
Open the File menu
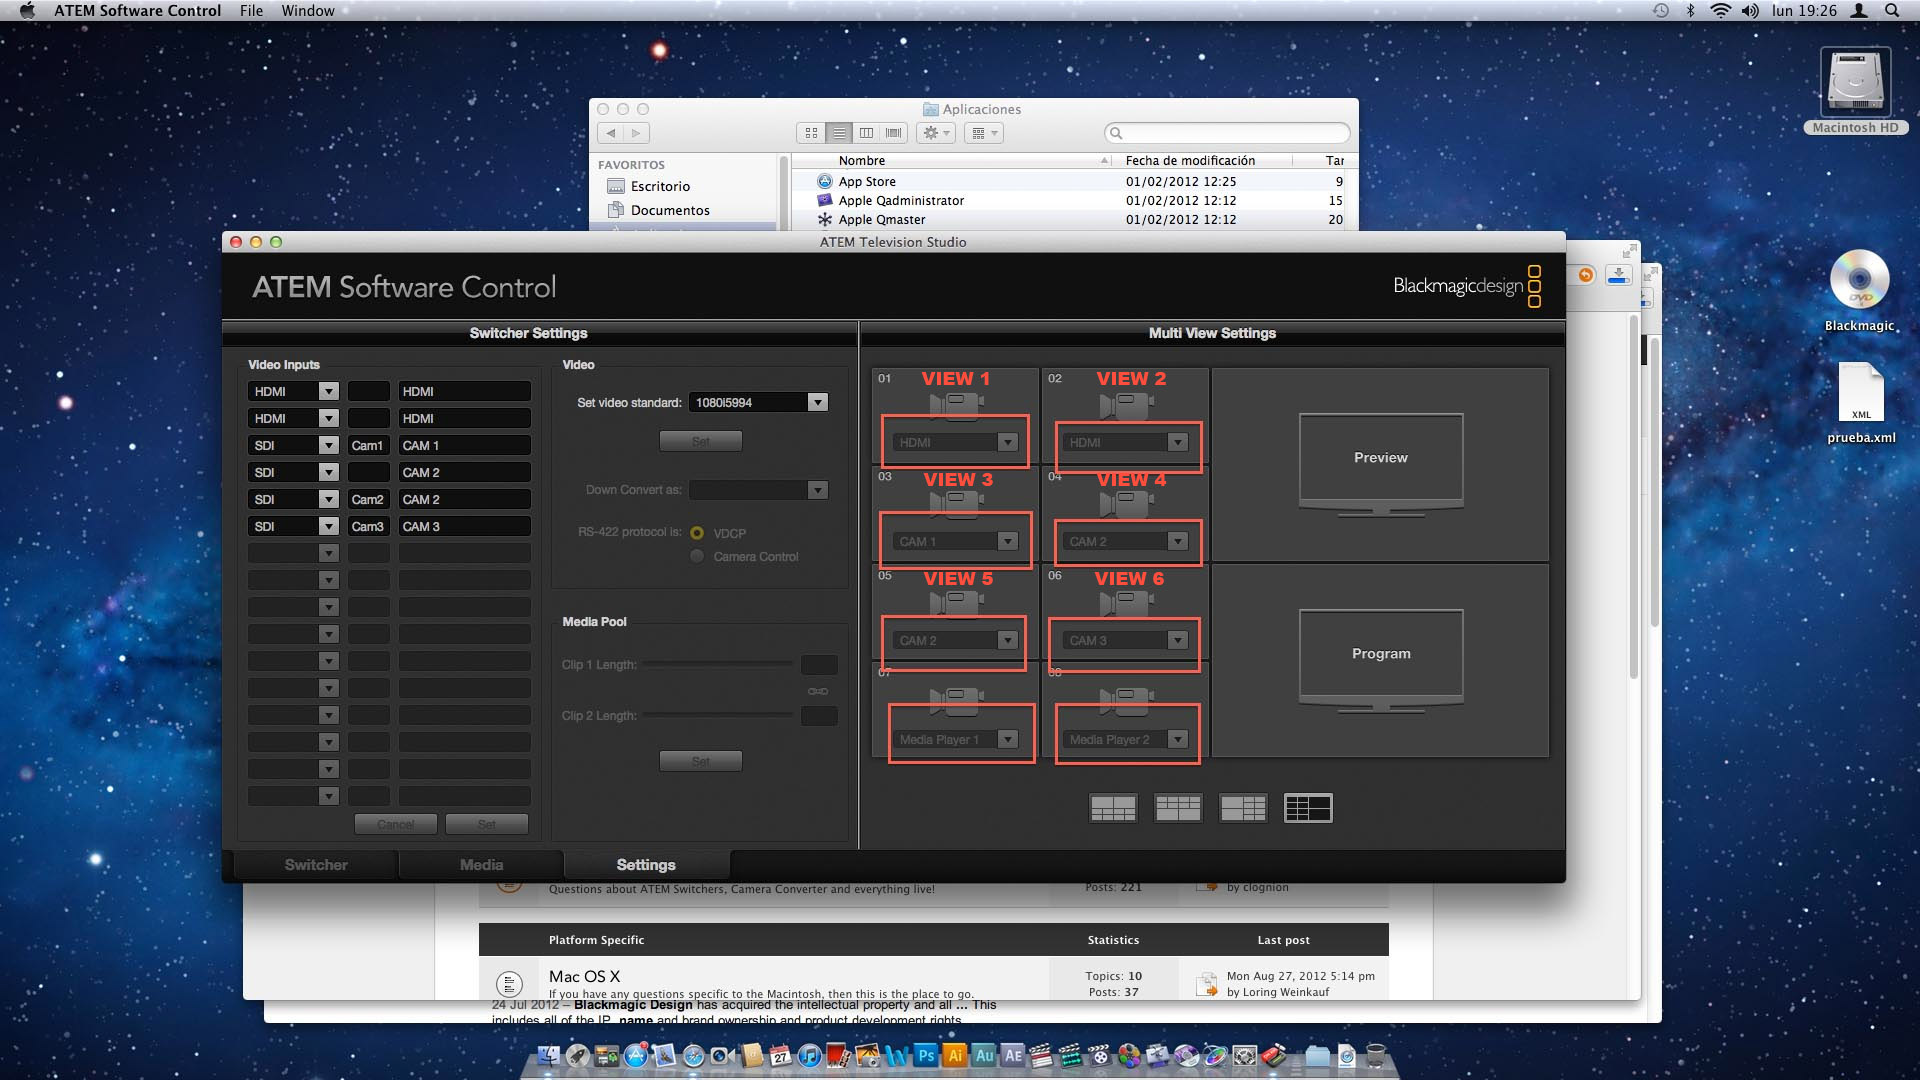(251, 10)
